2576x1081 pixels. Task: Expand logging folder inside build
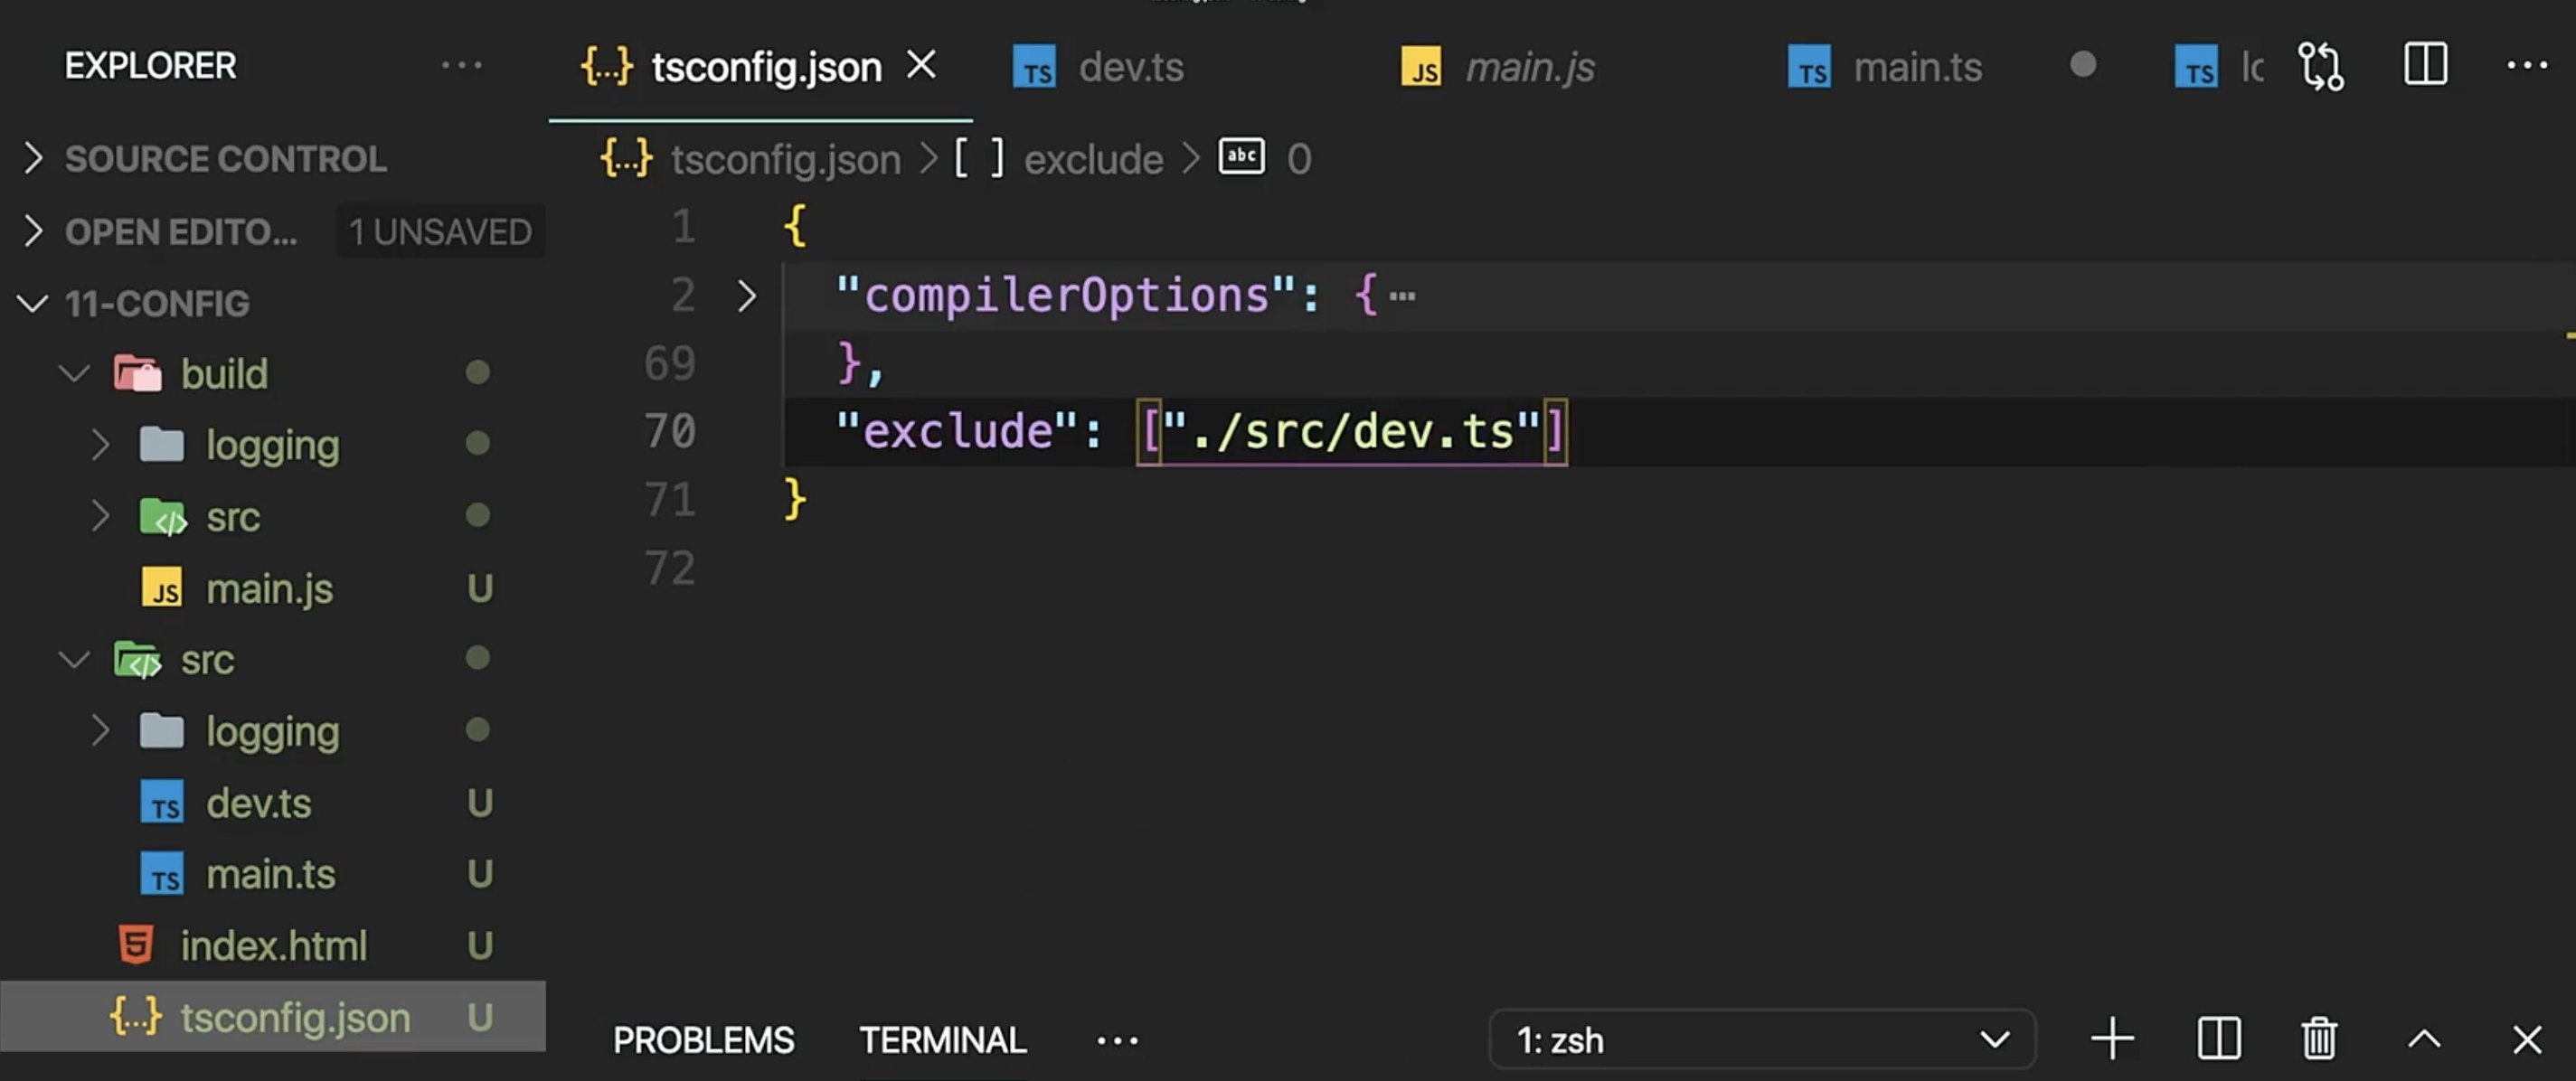[273, 445]
